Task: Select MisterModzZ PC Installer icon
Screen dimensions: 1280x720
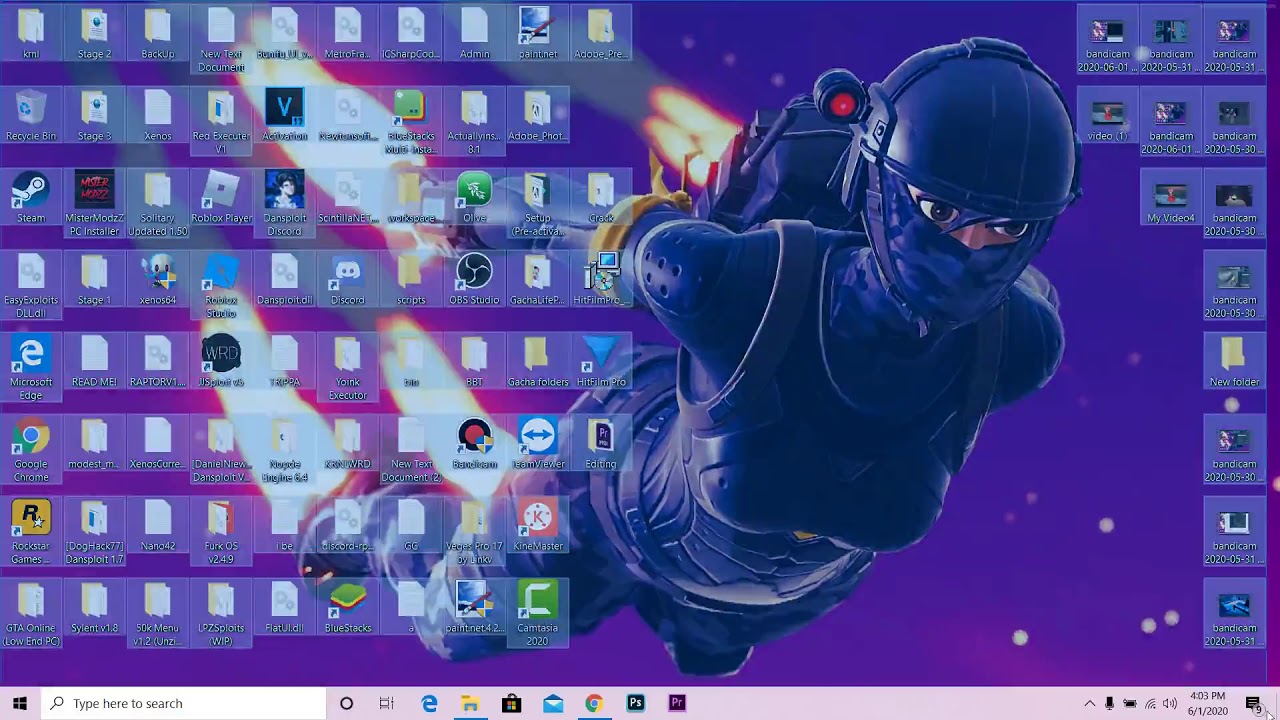Action: (x=94, y=204)
